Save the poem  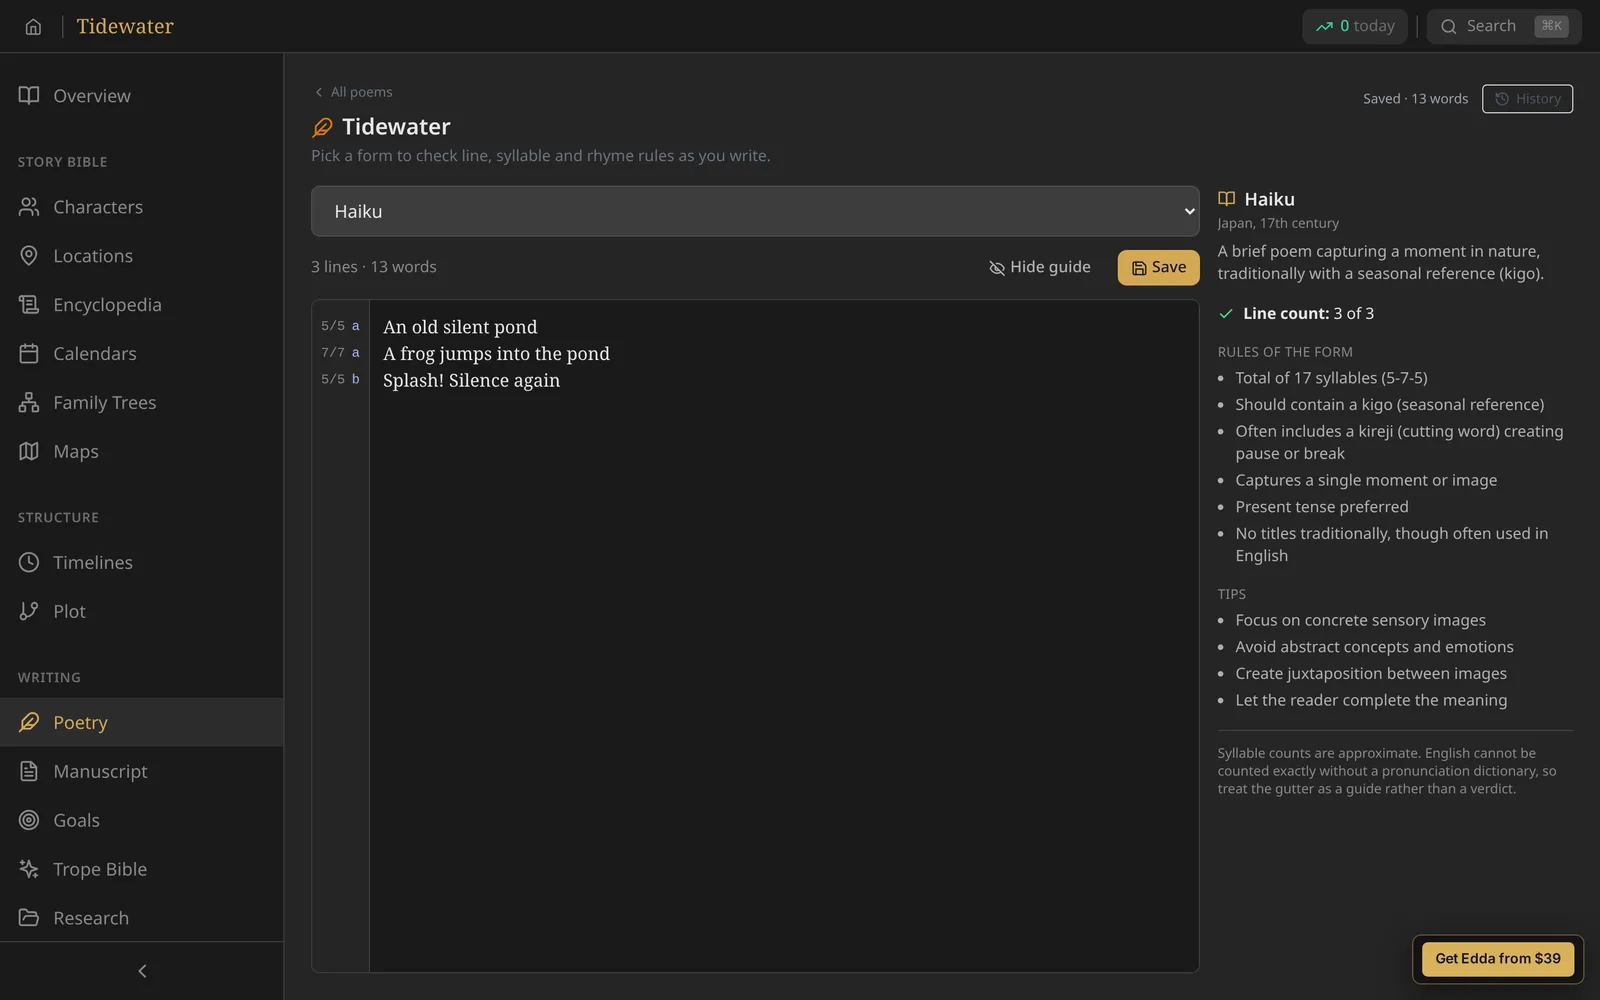[1158, 267]
